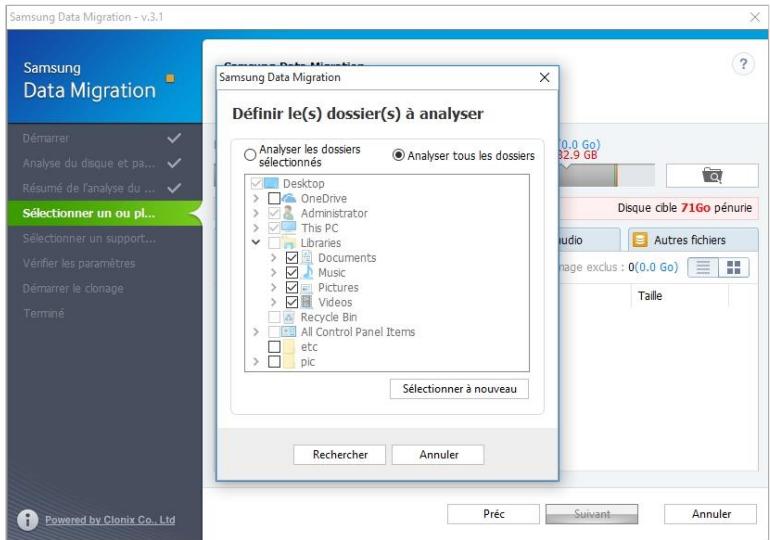Image resolution: width=770 pixels, height=540 pixels.
Task: Click the This PC monitor icon
Action: [x=289, y=228]
